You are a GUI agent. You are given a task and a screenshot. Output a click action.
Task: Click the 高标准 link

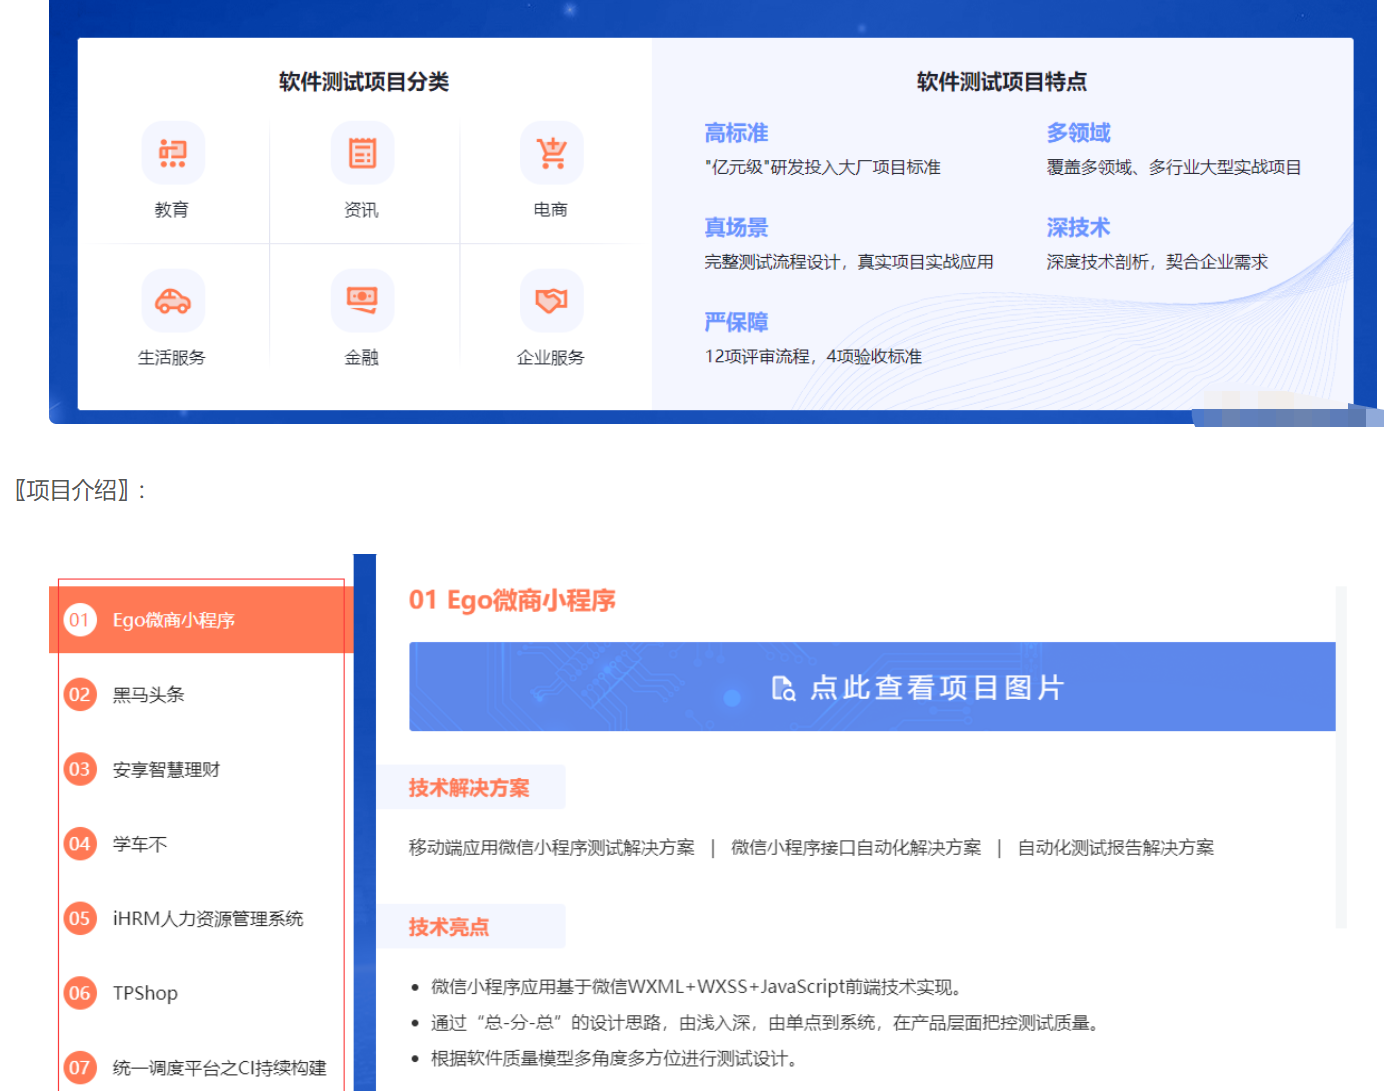tap(734, 132)
